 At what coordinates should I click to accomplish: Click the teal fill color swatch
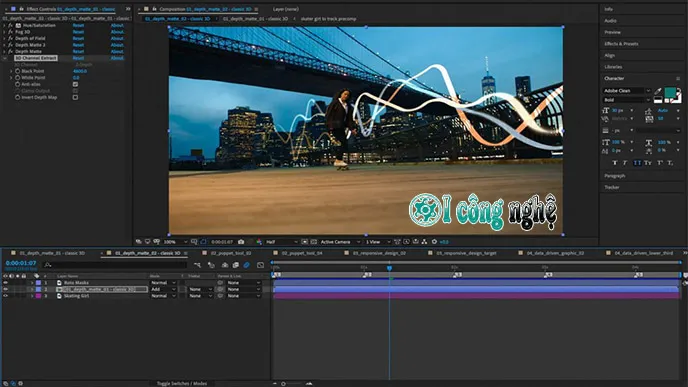(670, 92)
